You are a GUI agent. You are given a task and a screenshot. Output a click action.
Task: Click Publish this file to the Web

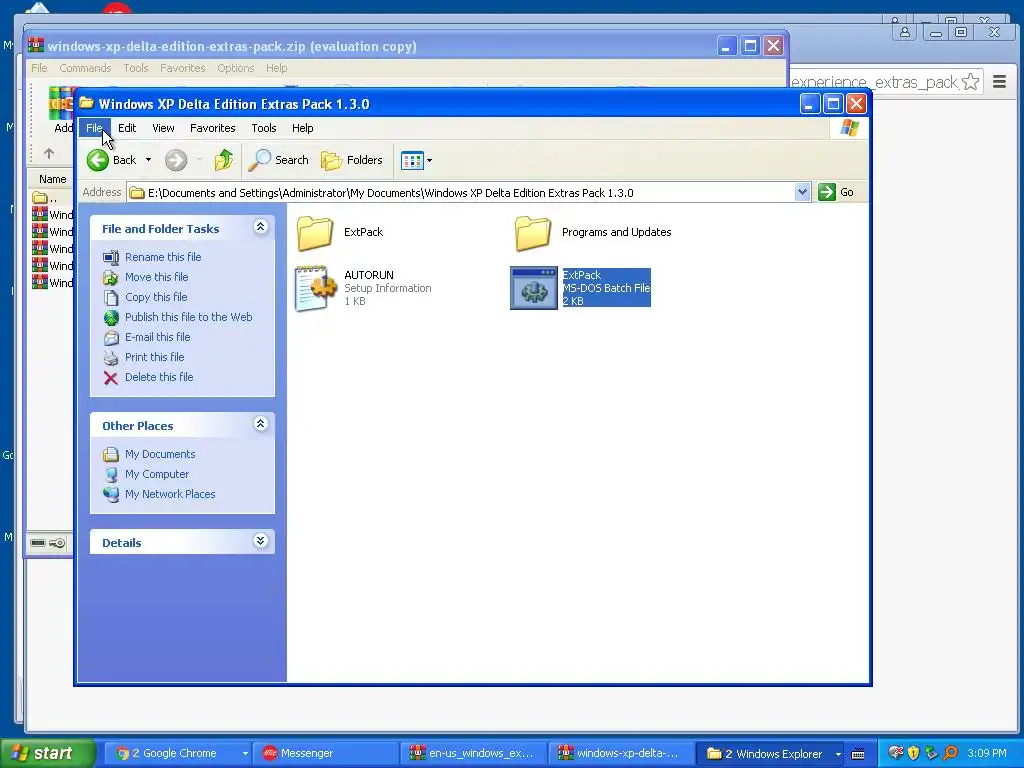[189, 317]
